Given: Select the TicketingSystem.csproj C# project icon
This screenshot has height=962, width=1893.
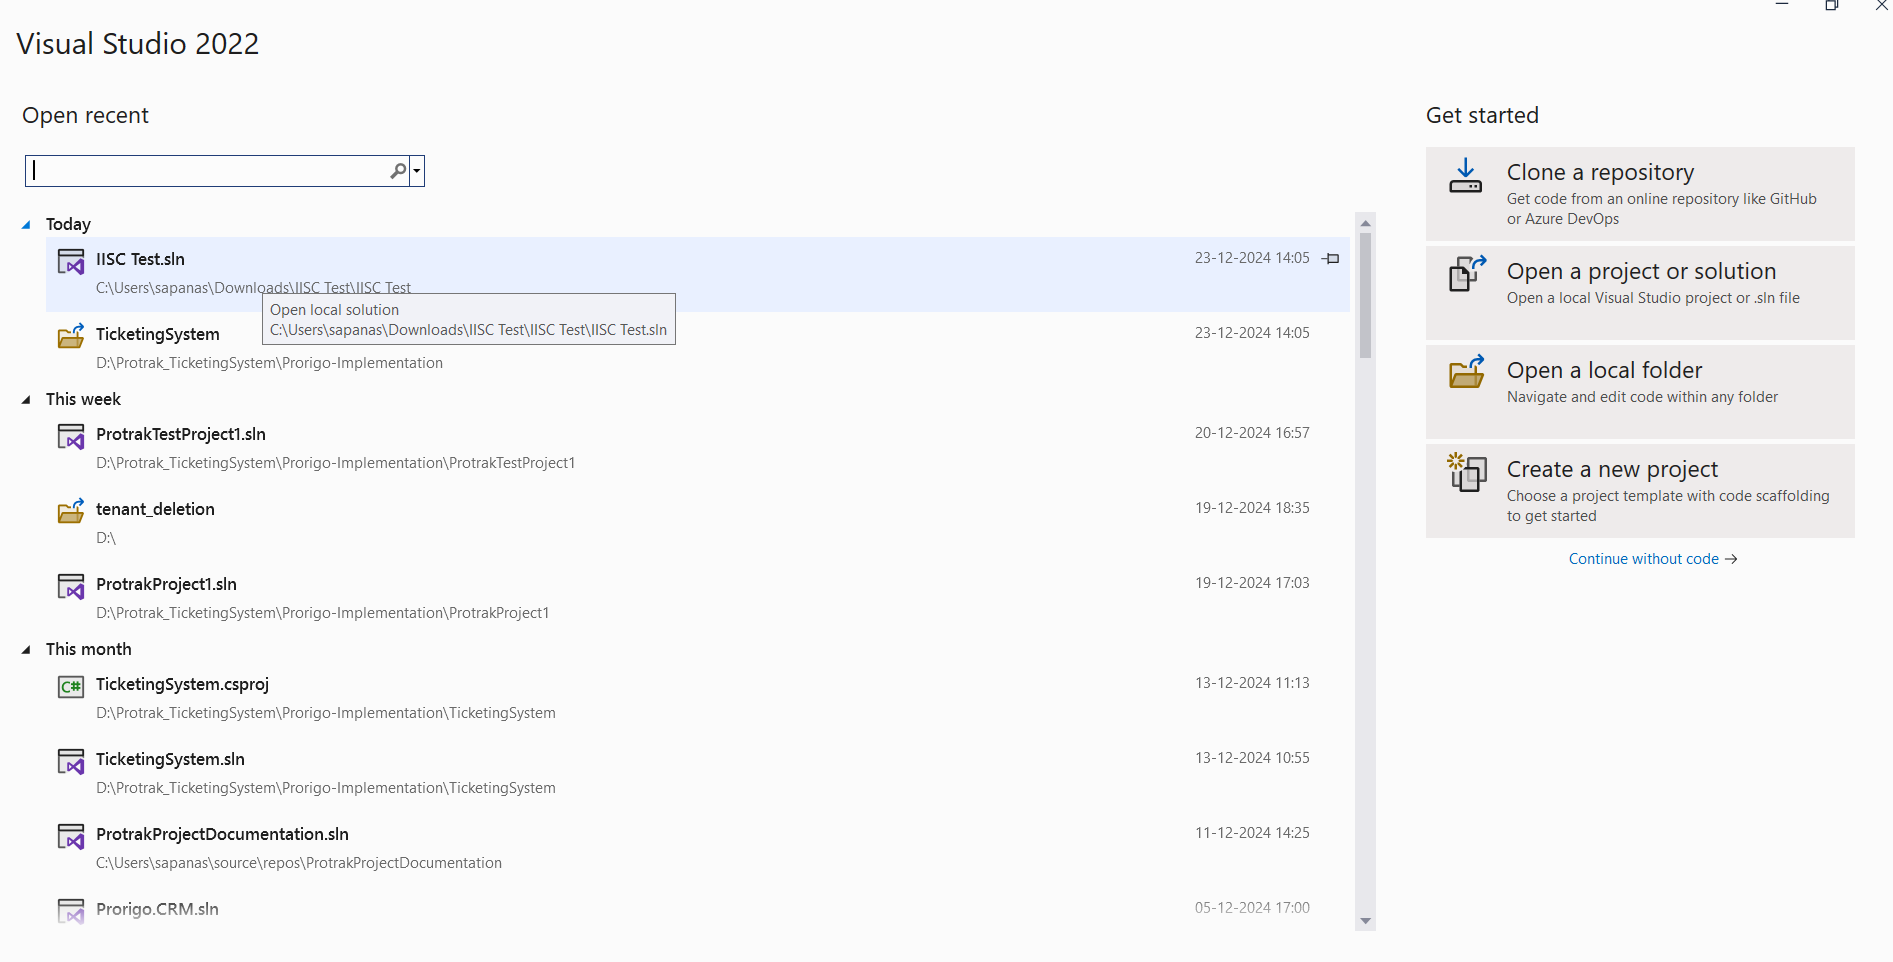Looking at the screenshot, I should point(70,687).
